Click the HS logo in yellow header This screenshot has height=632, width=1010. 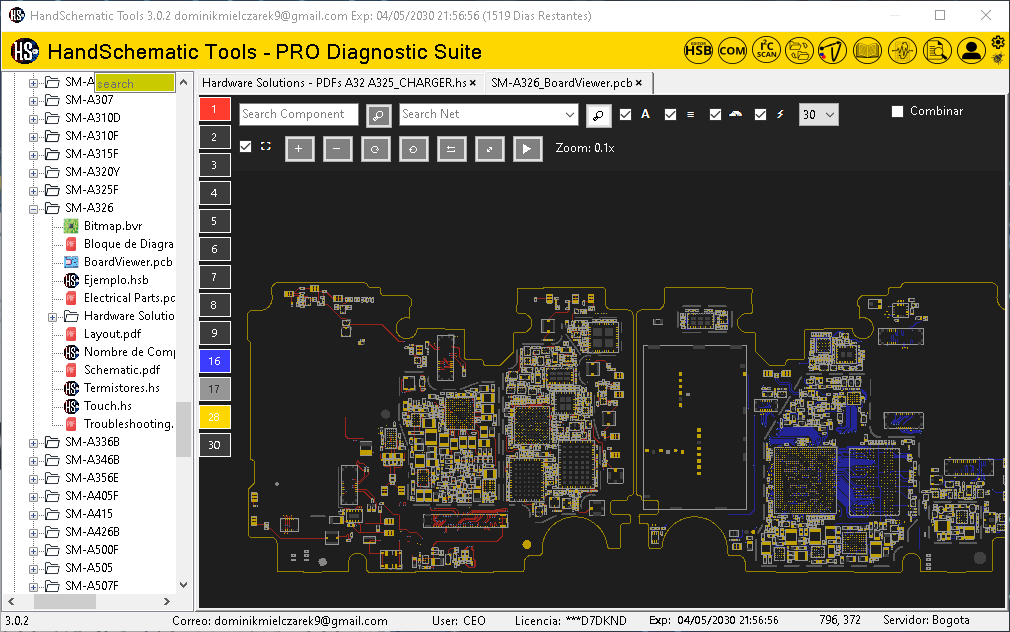pyautogui.click(x=25, y=51)
